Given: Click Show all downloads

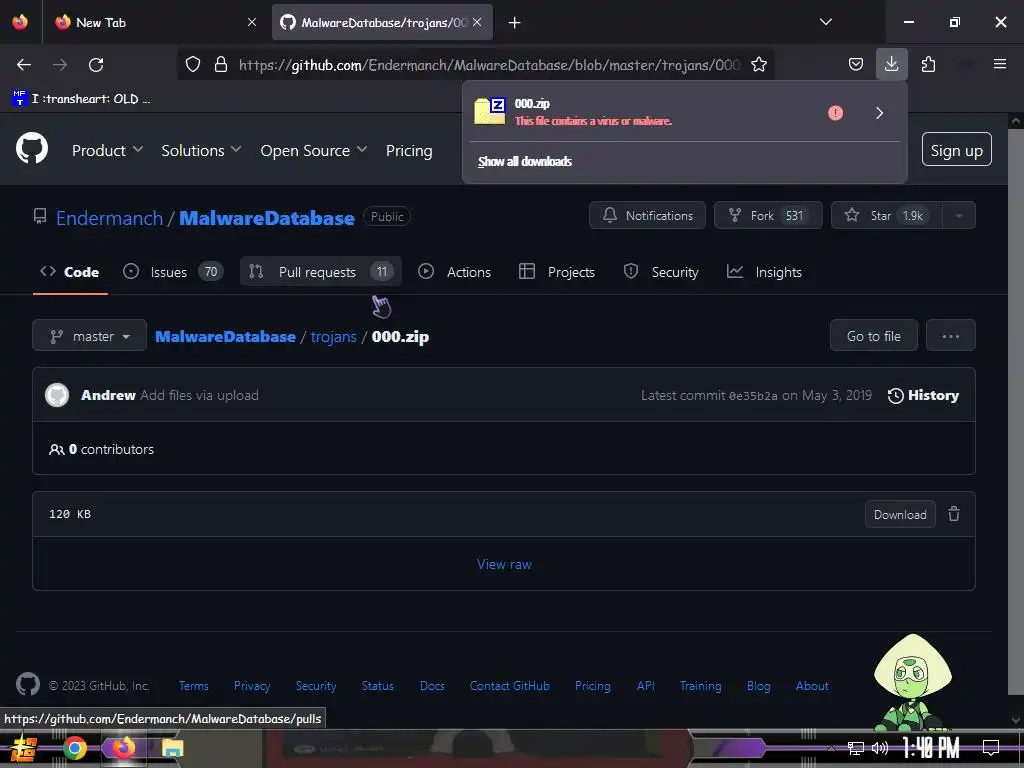Looking at the screenshot, I should [x=525, y=161].
